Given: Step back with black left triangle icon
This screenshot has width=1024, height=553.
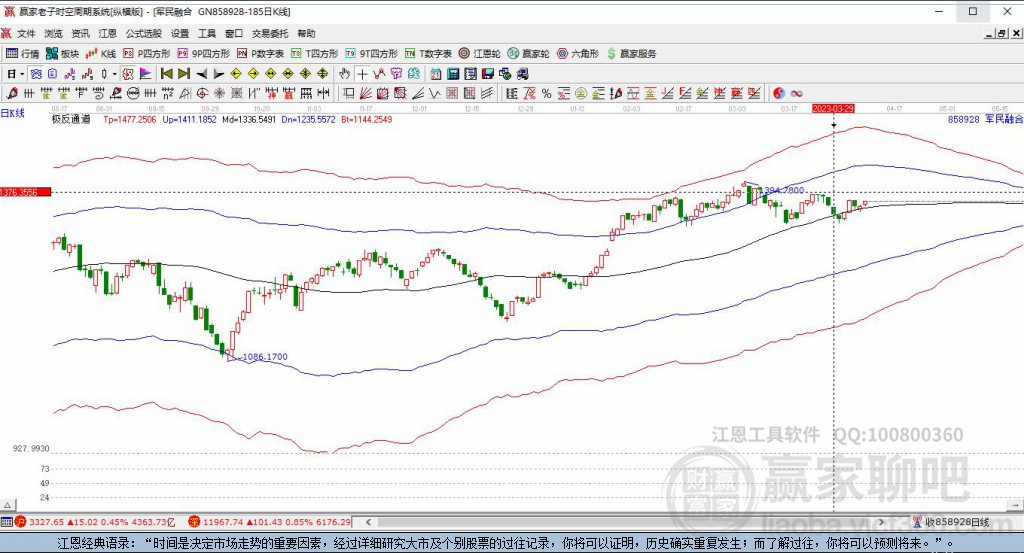Looking at the screenshot, I should tap(202, 74).
